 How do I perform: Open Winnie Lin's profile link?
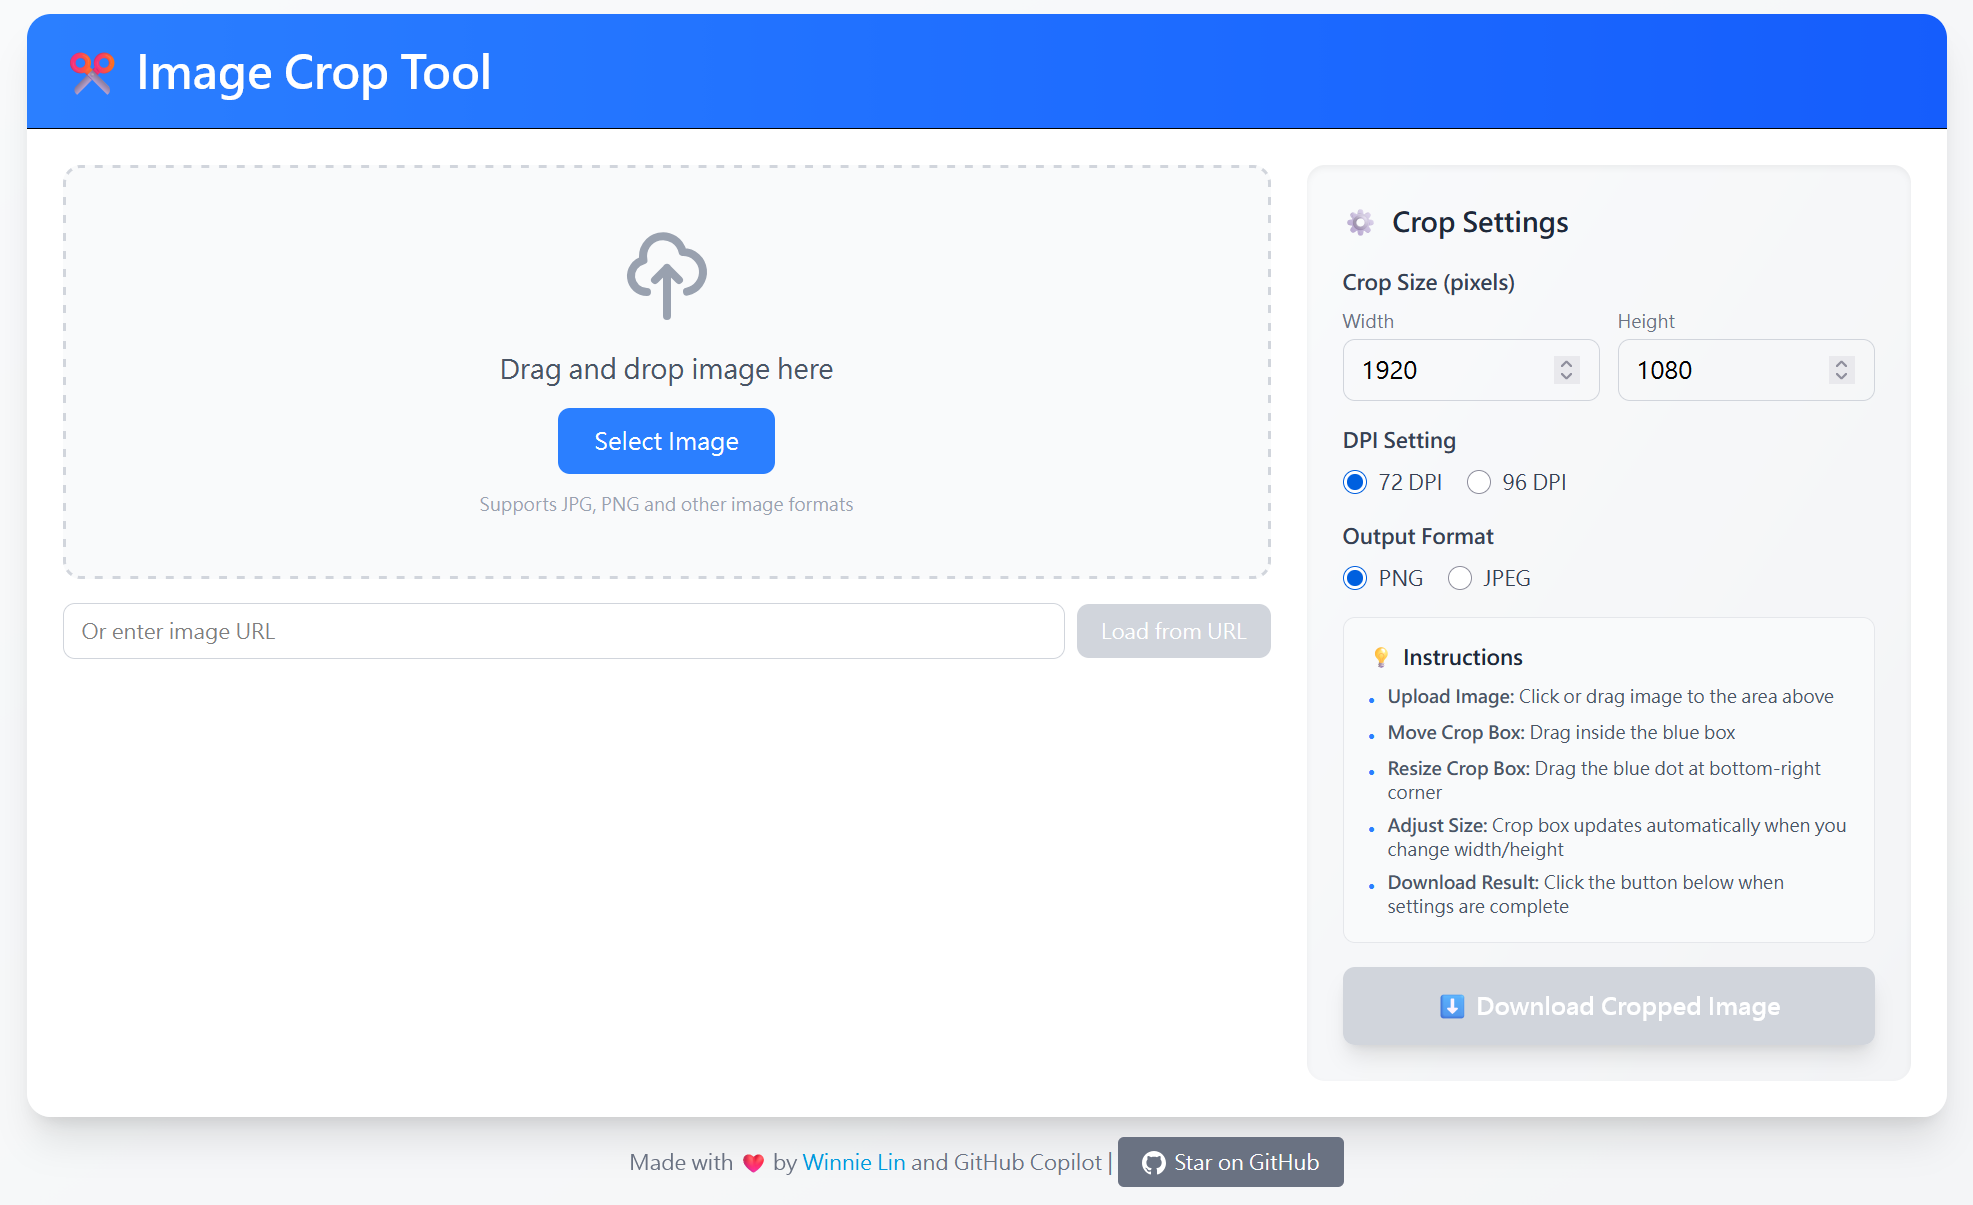pos(854,1162)
